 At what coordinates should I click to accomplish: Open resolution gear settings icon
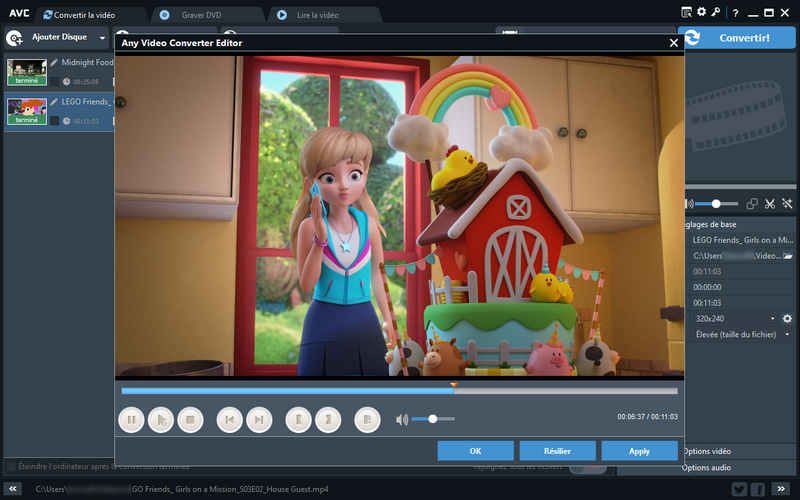787,318
